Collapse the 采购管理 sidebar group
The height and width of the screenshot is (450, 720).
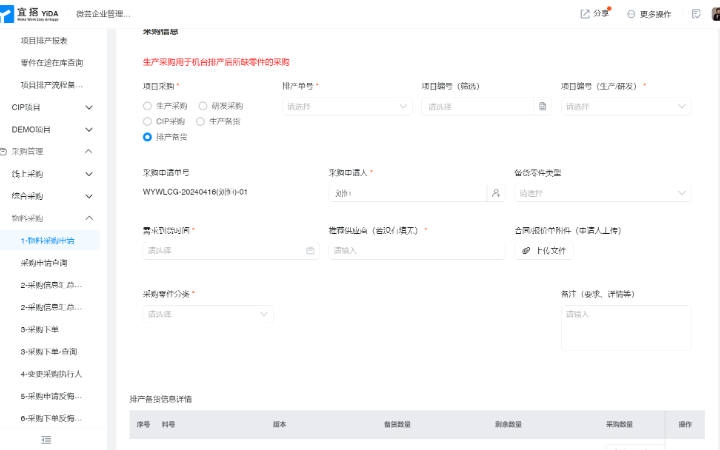tap(89, 152)
